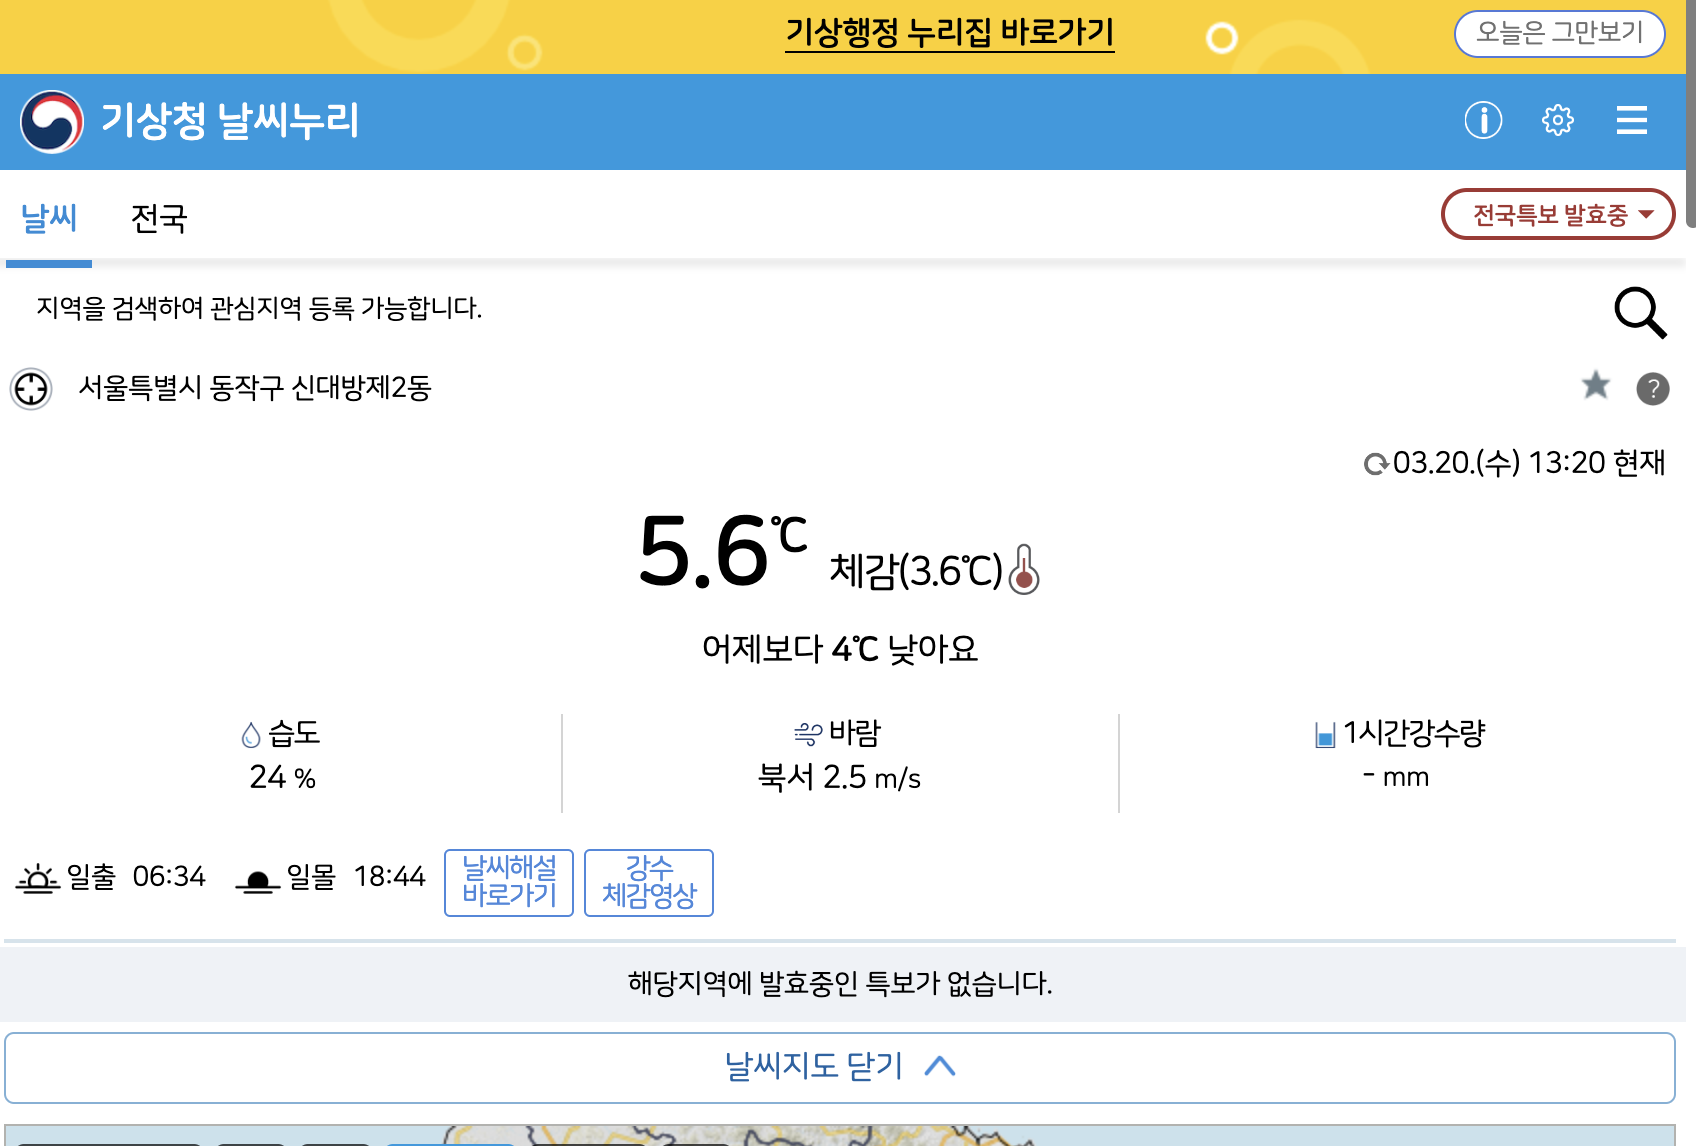The width and height of the screenshot is (1696, 1146).
Task: Expand the 전국특보 발효중 dropdown
Action: (1557, 213)
